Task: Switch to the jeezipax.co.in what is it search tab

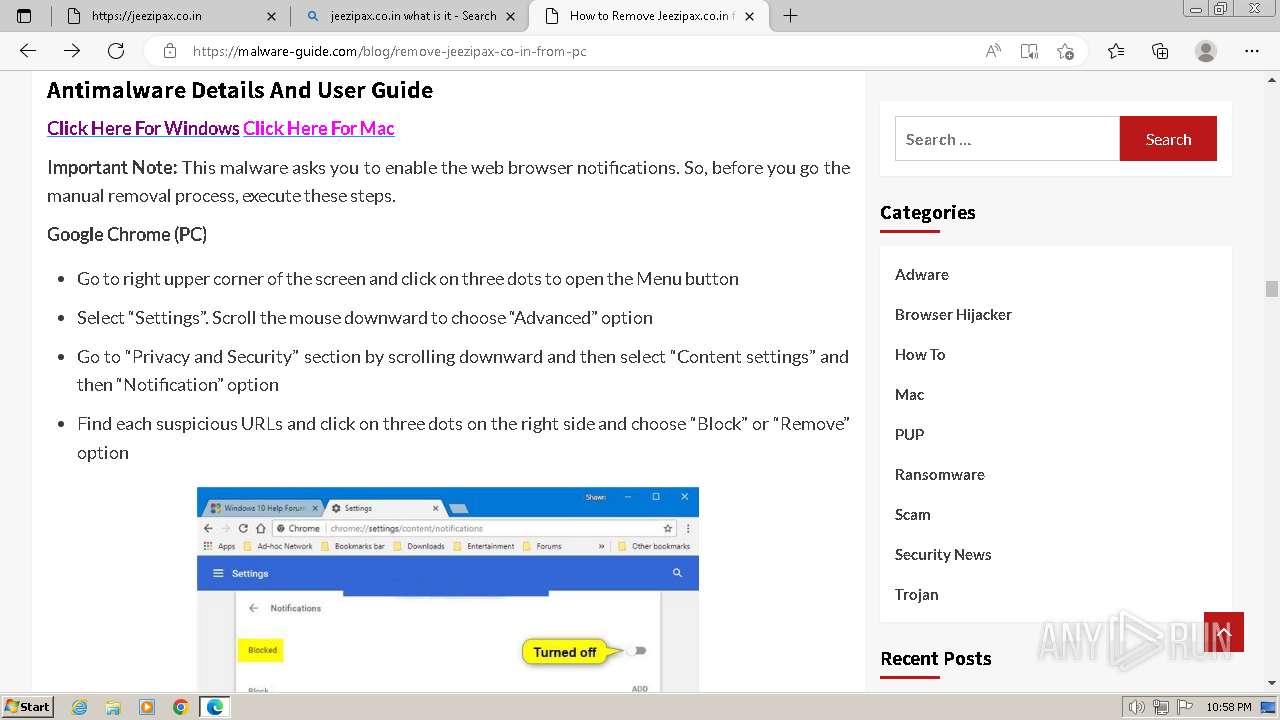Action: (x=410, y=16)
